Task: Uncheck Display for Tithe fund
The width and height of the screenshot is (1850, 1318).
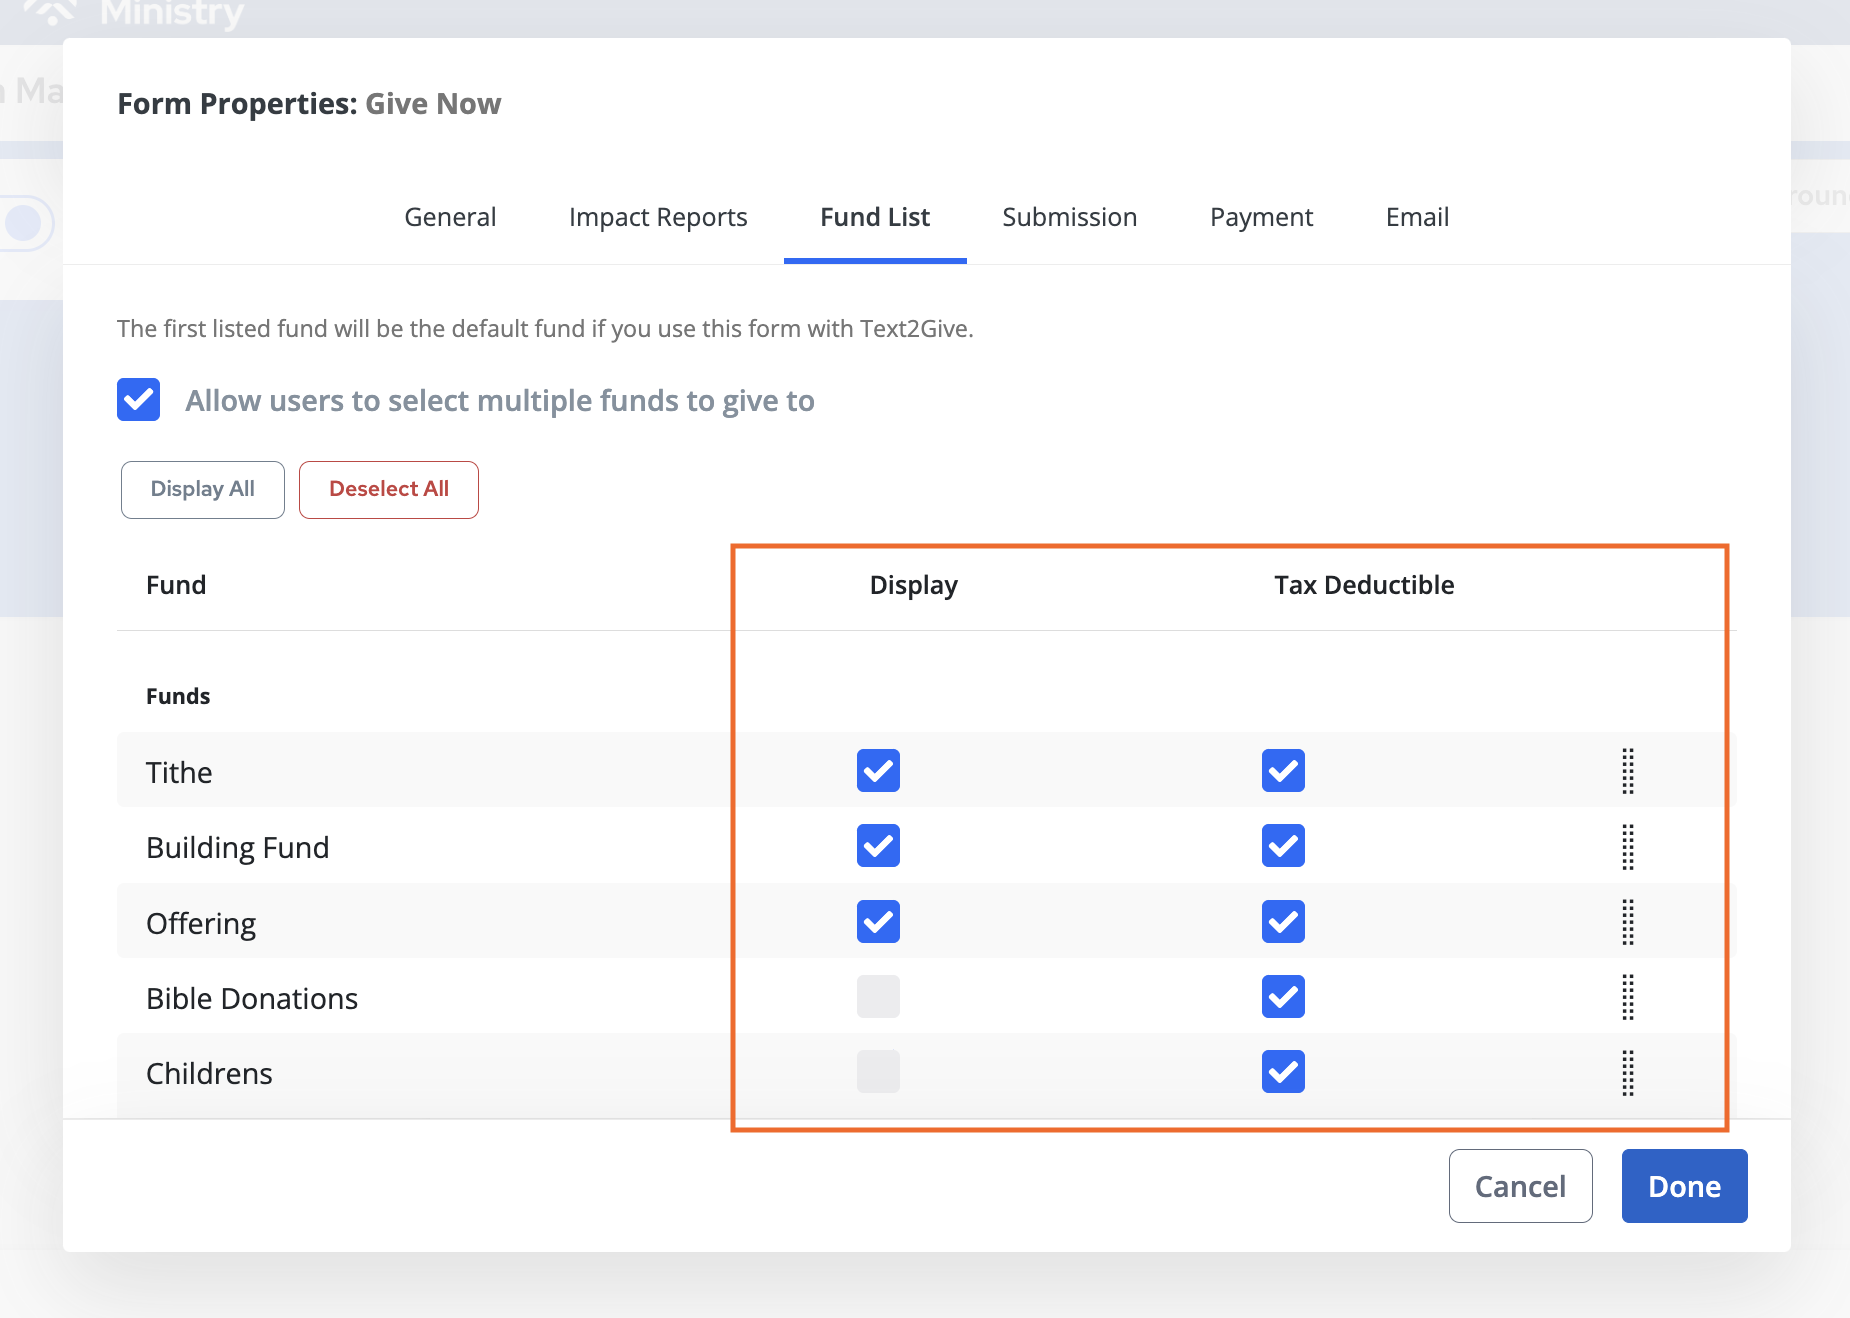Action: 878,771
